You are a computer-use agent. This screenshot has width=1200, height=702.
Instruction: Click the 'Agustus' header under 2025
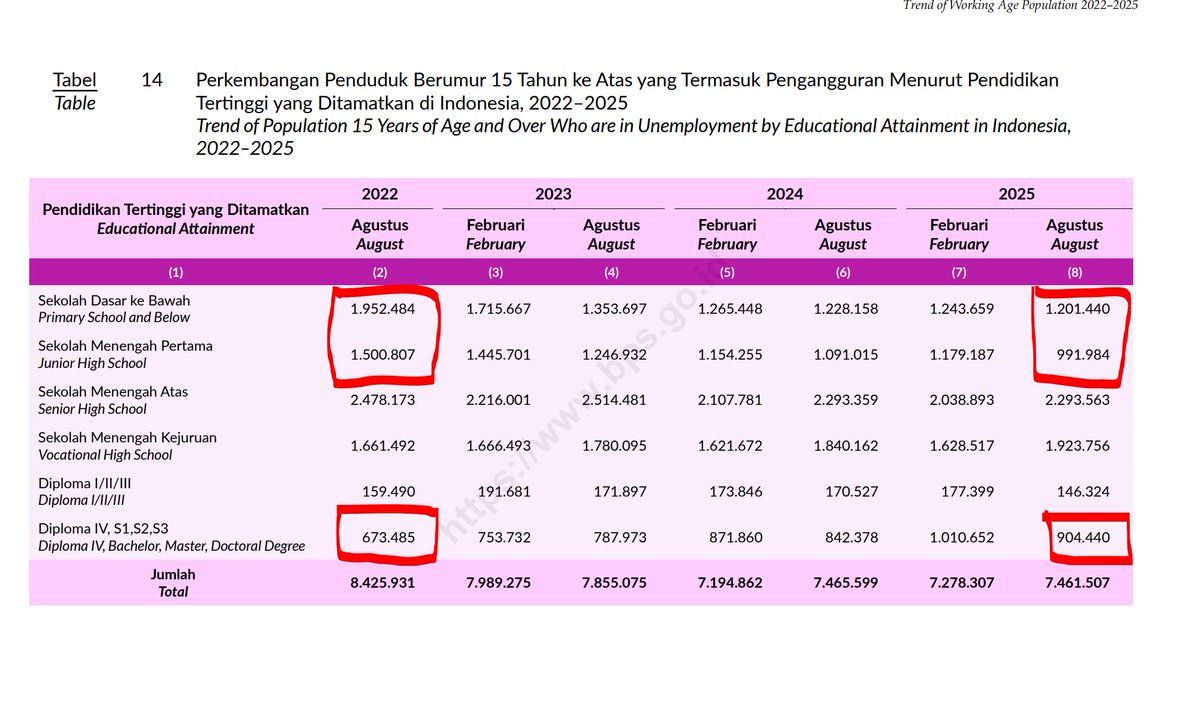point(1075,225)
